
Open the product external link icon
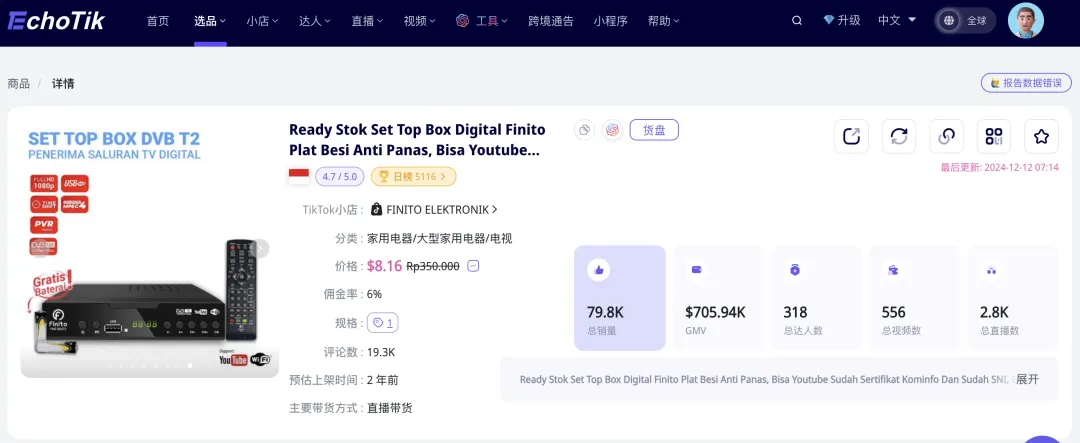tap(851, 137)
